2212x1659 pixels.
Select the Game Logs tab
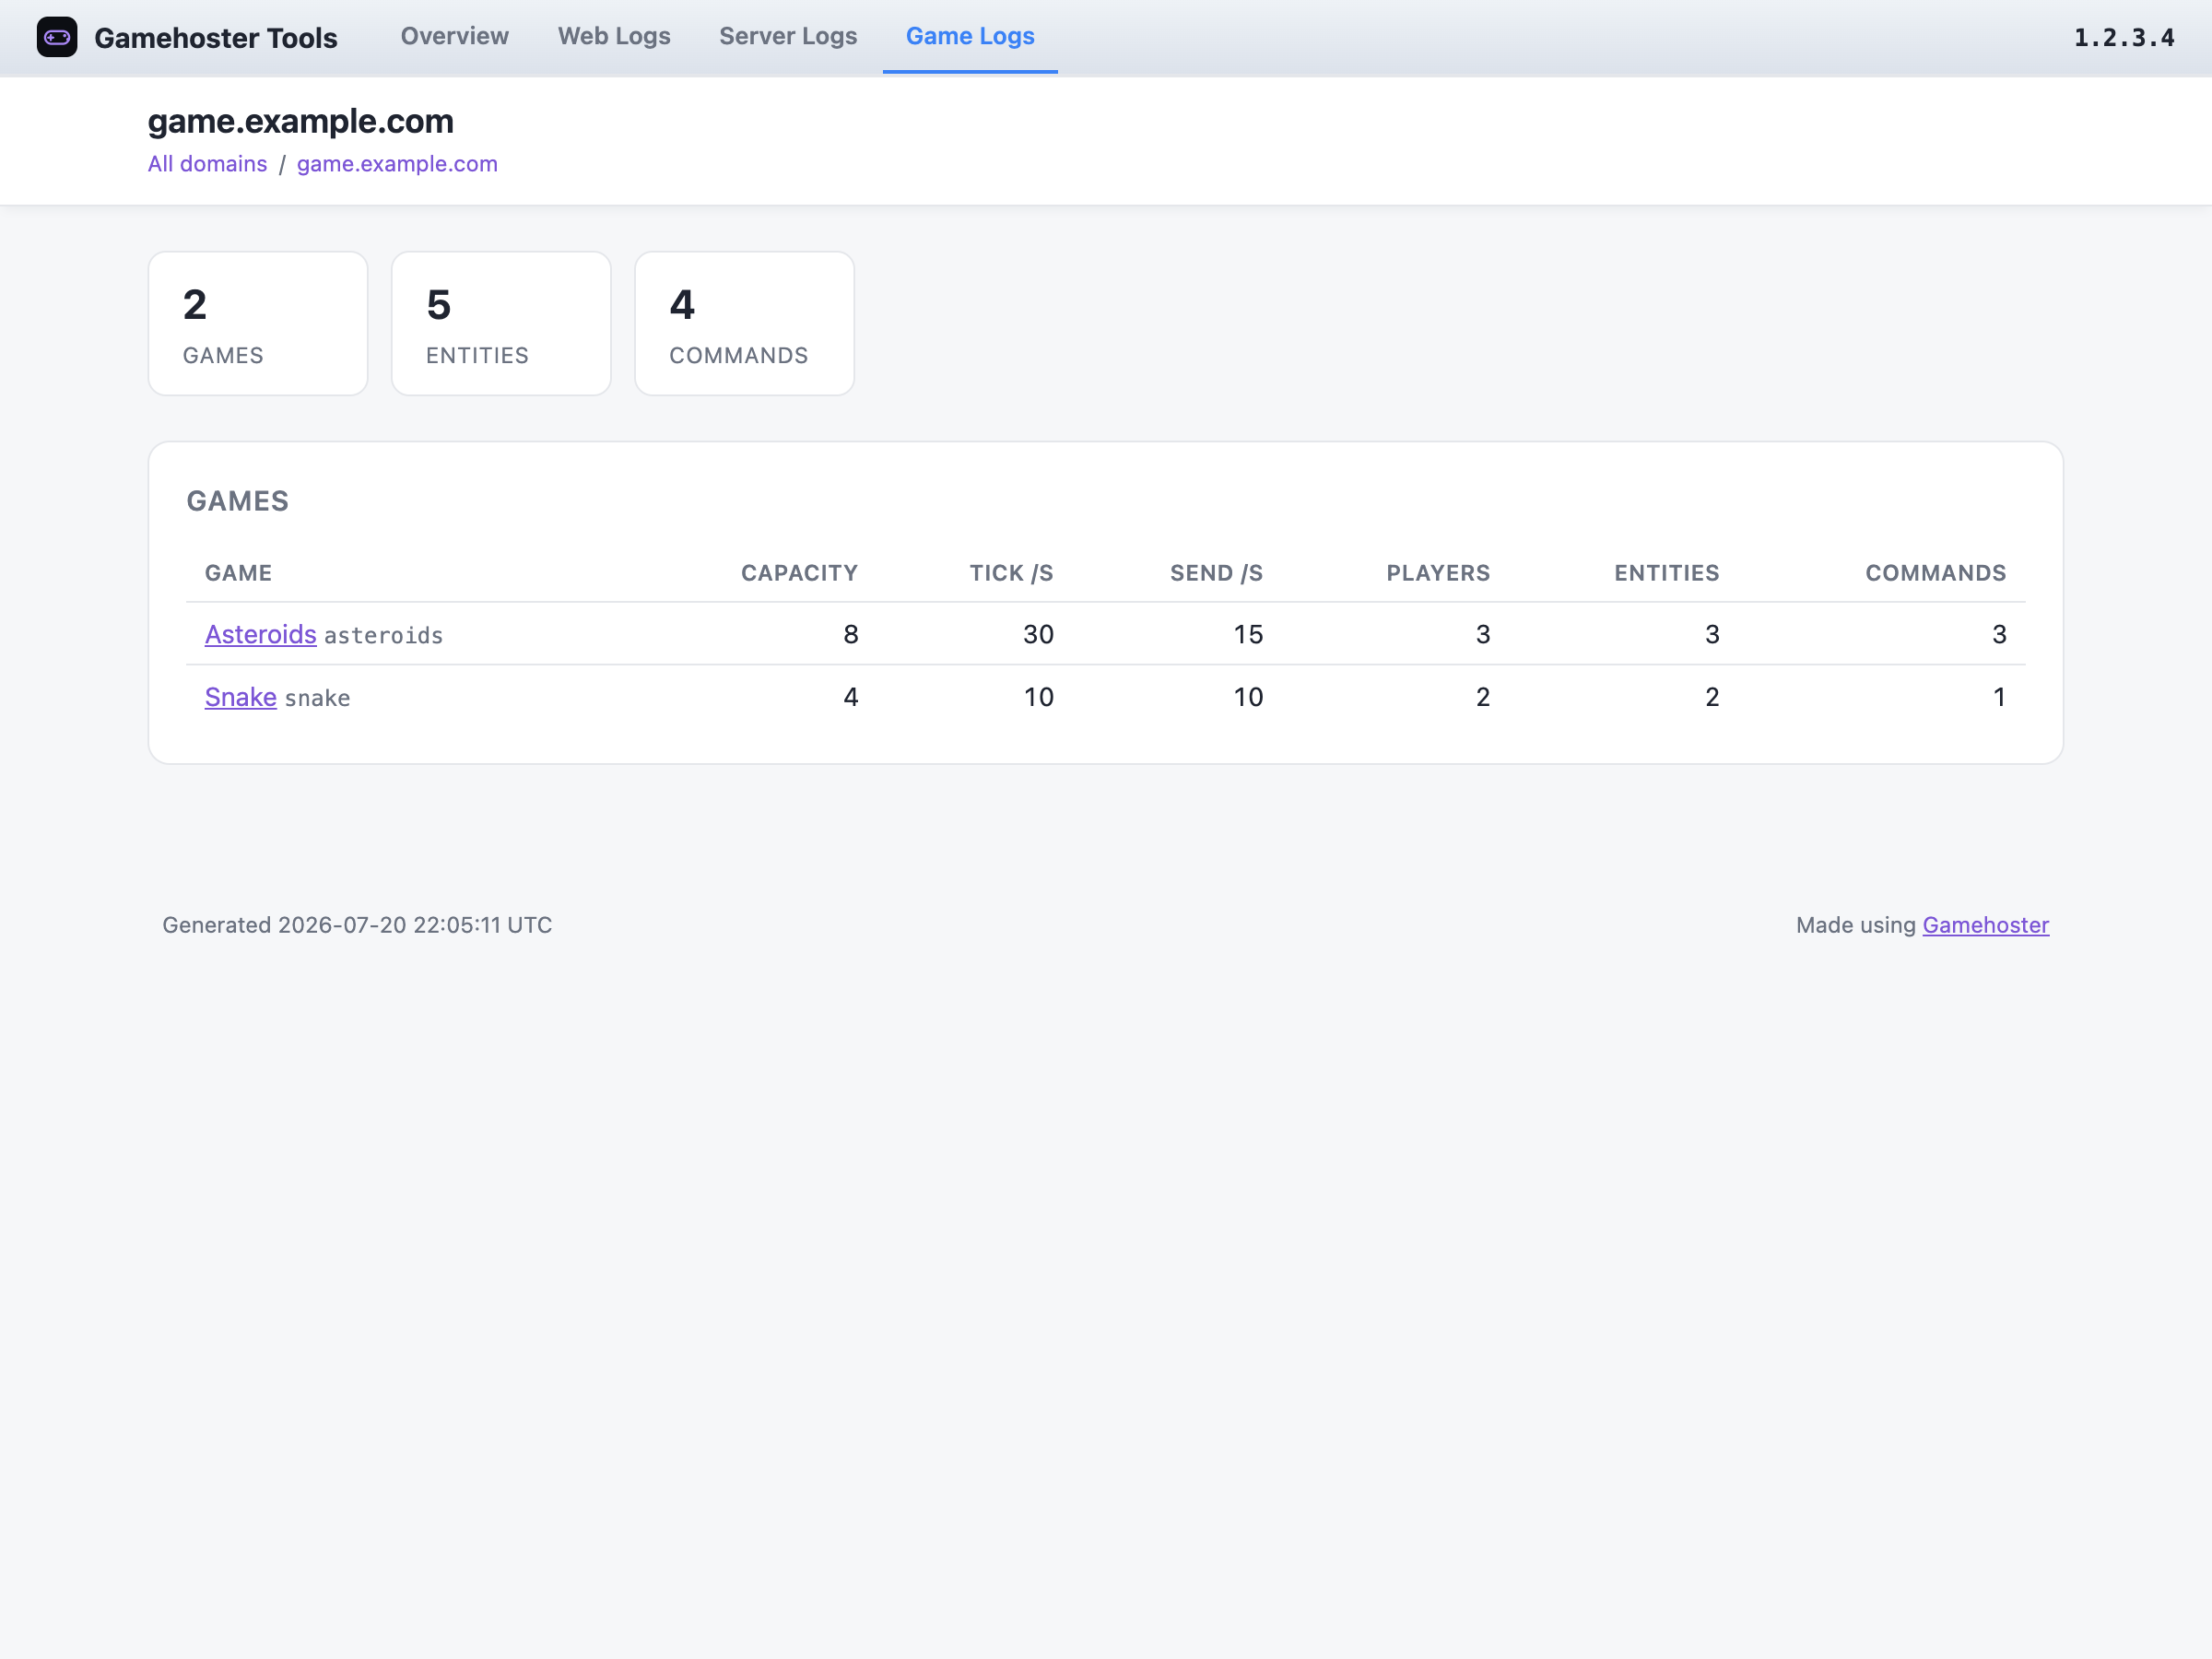pos(970,36)
